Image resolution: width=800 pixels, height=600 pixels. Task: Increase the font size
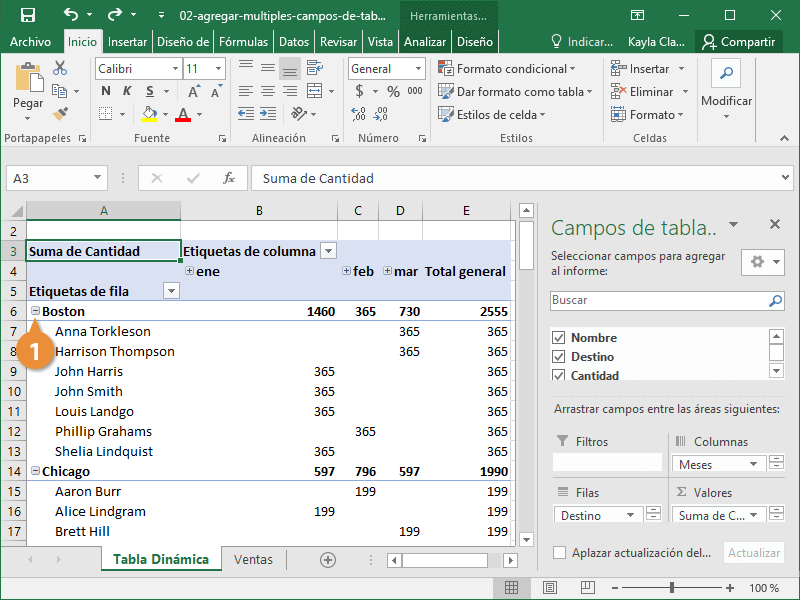point(193,92)
